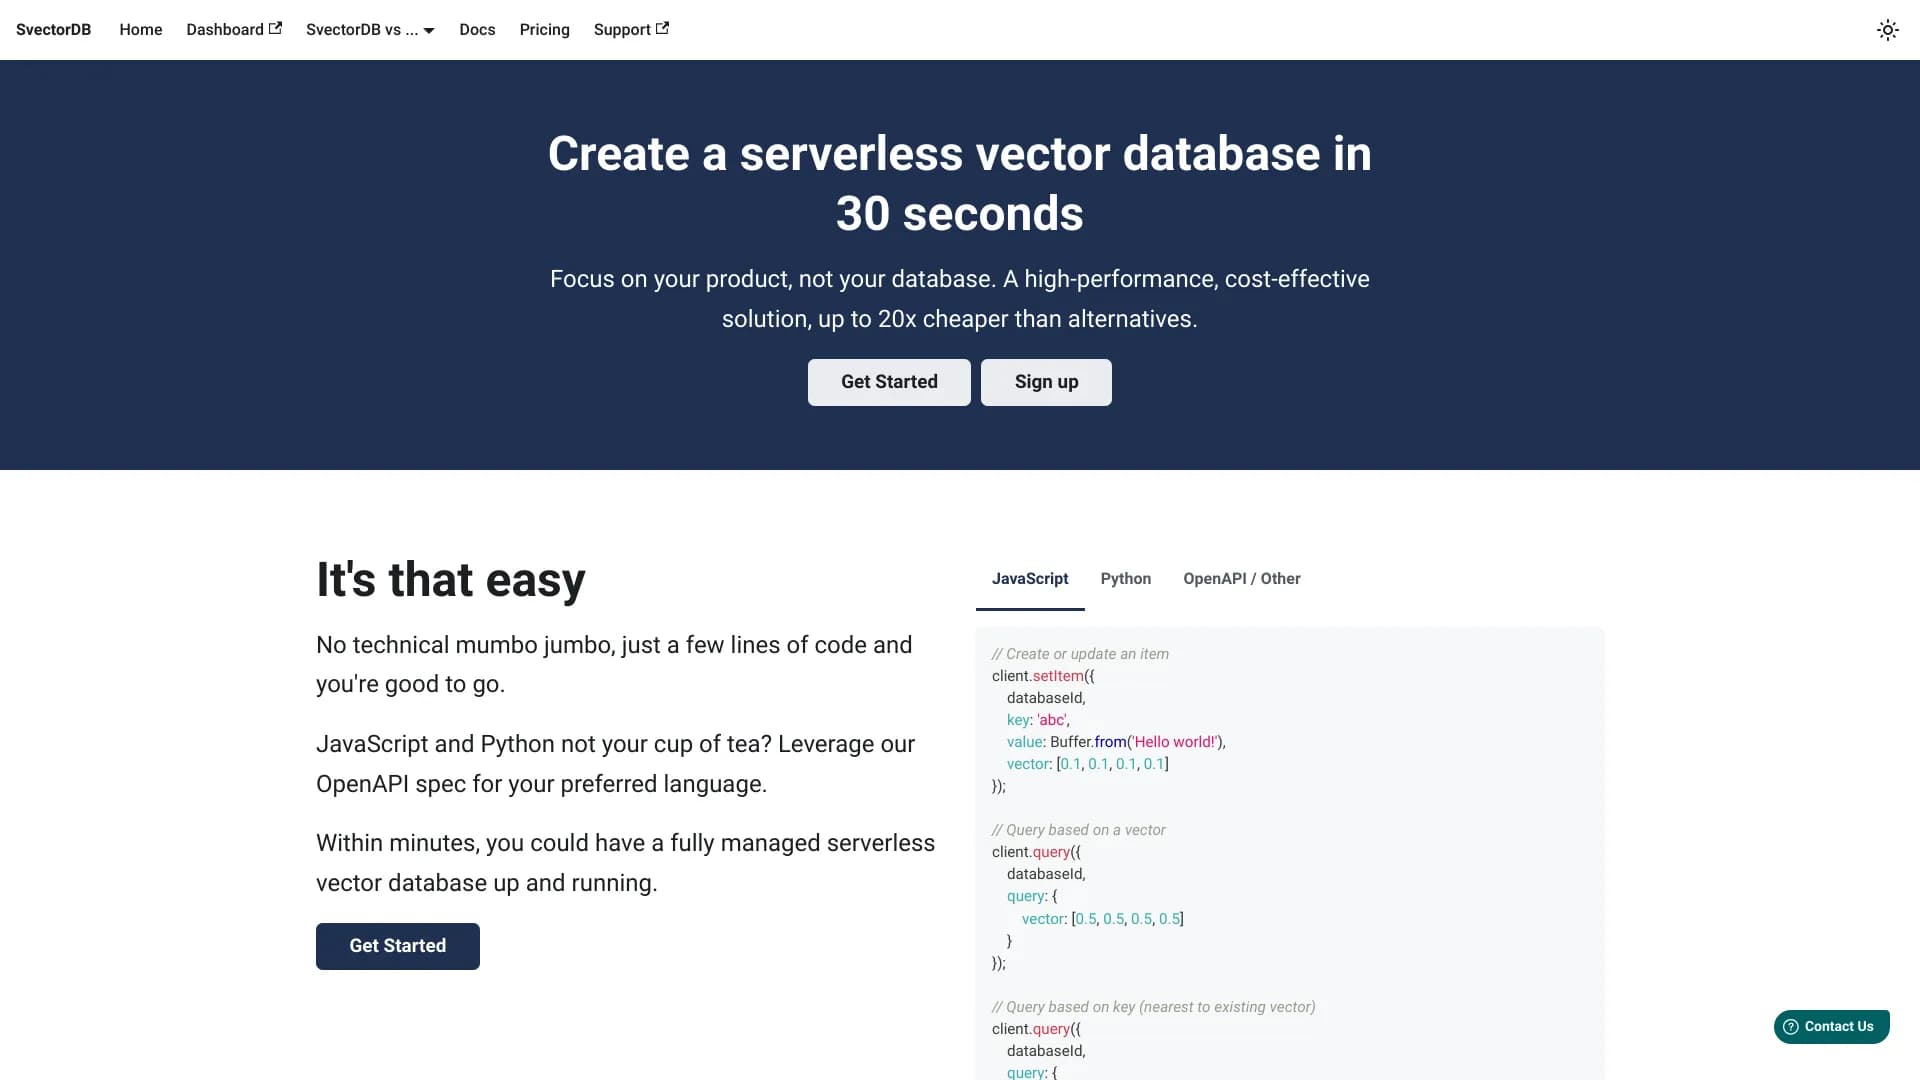Click the 'Hello world!' string in the code sample
This screenshot has width=1920, height=1080.
(x=1175, y=742)
